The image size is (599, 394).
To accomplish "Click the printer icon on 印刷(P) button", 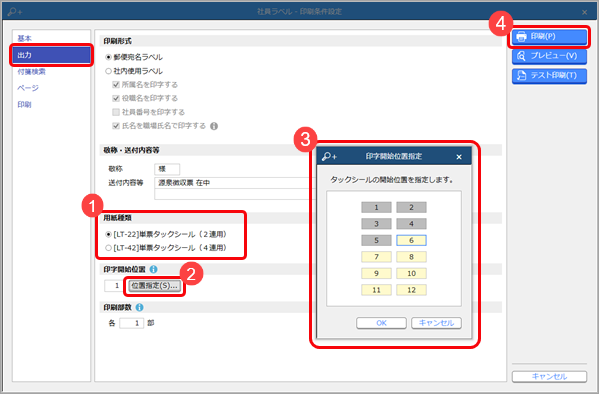I will pos(521,37).
